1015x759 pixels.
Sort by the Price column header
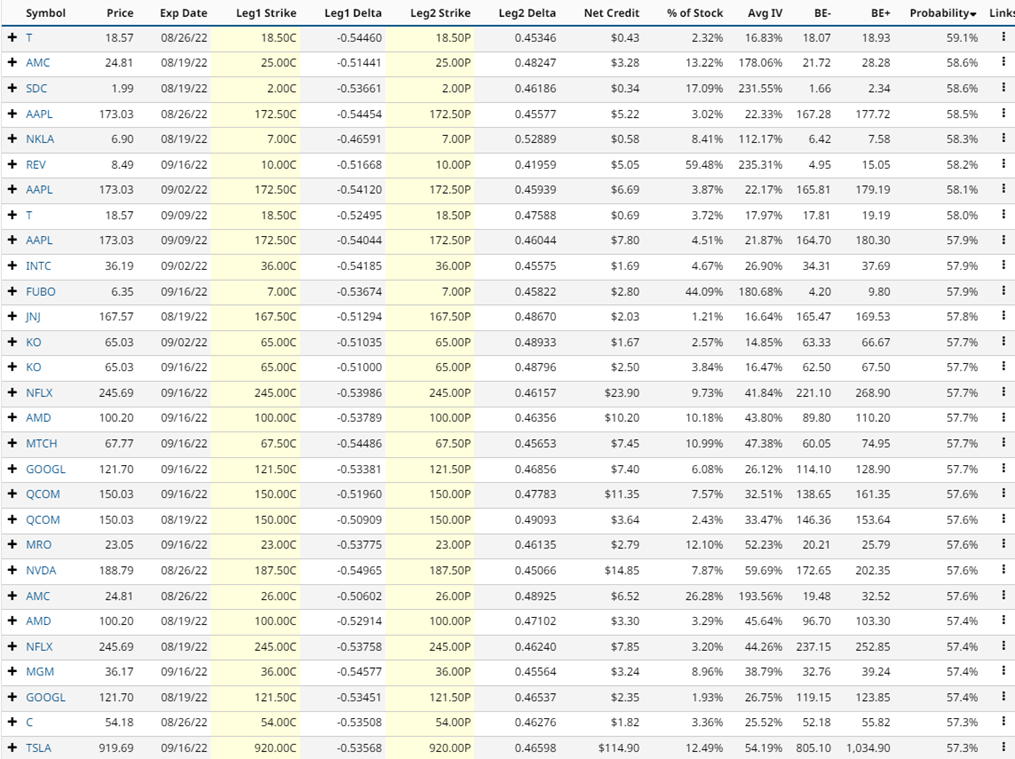(x=120, y=13)
